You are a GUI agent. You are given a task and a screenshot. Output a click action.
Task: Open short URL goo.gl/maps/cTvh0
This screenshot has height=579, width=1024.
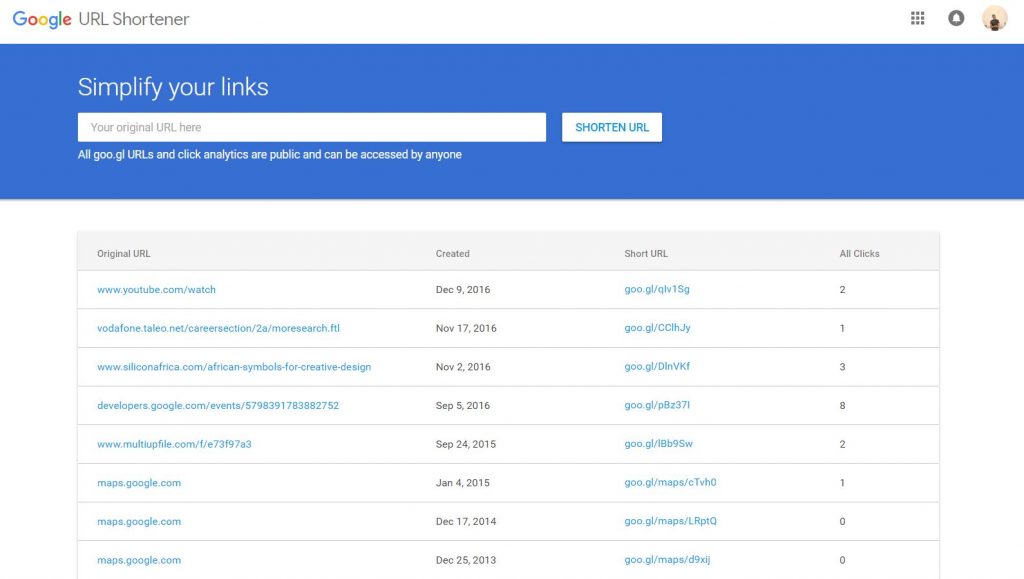coord(670,482)
